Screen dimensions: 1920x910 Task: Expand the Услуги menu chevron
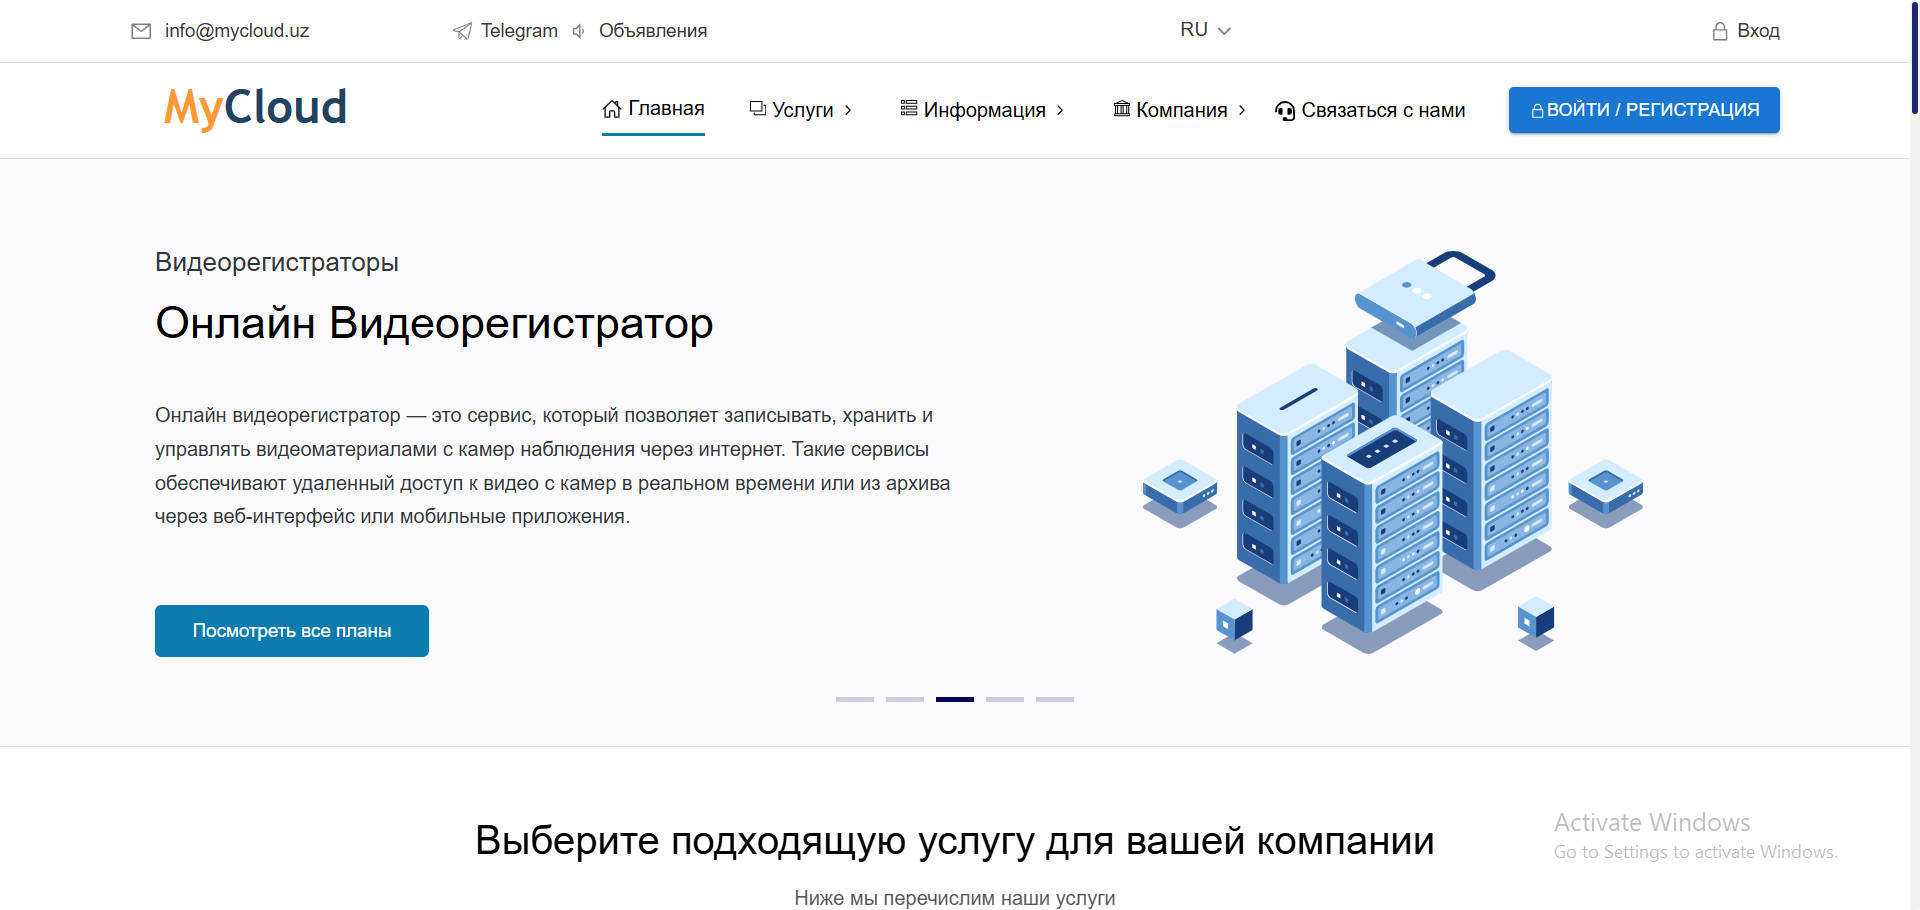tap(848, 111)
